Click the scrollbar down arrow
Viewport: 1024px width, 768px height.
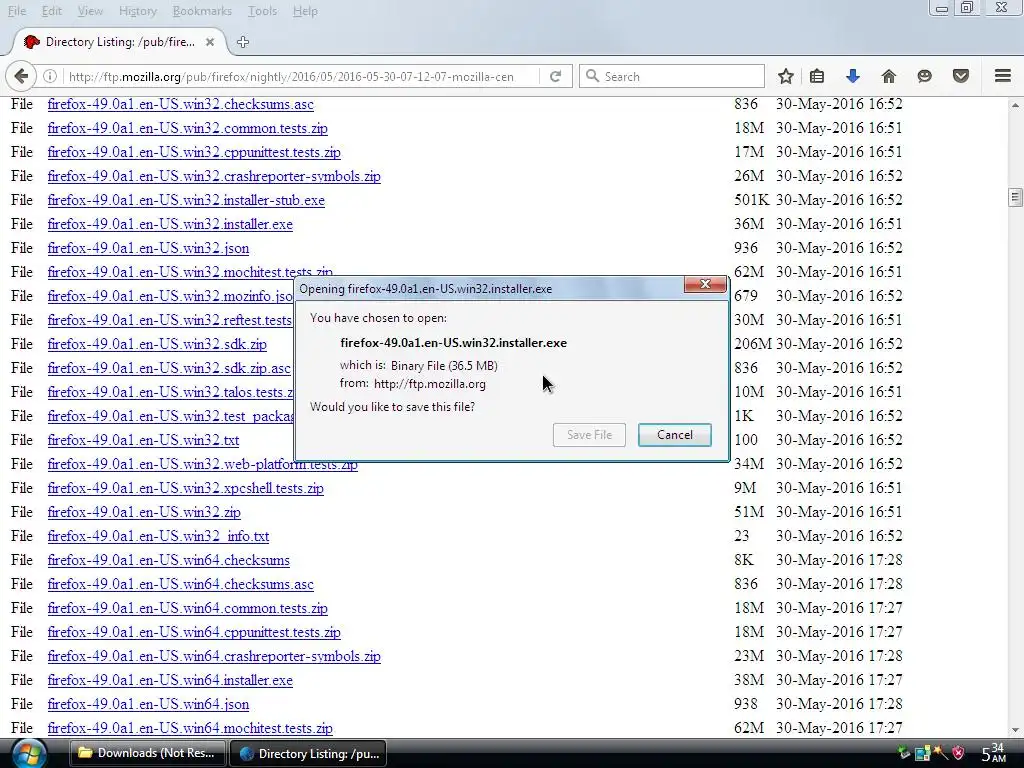(x=1015, y=731)
